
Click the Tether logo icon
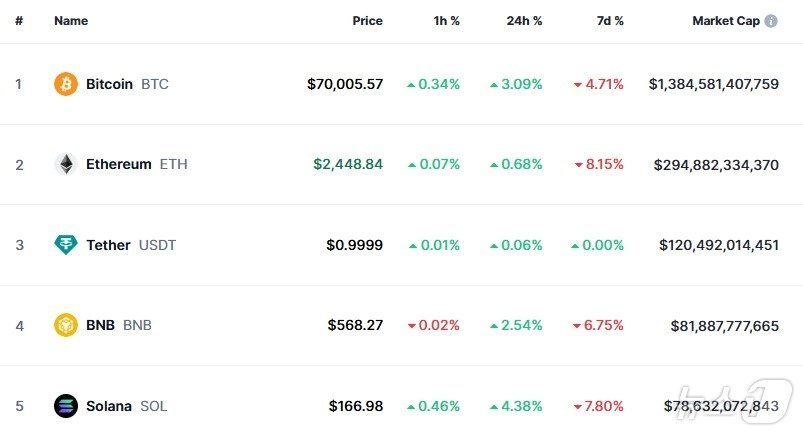pos(66,245)
